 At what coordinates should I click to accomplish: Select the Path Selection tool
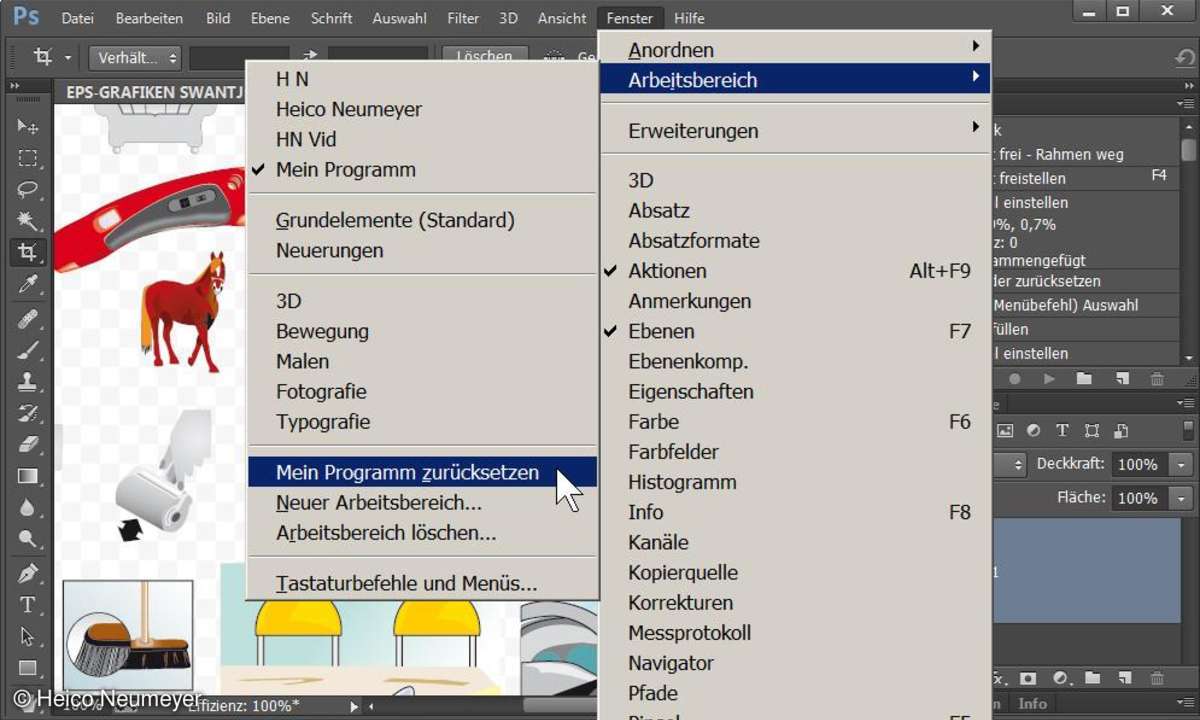[x=27, y=637]
